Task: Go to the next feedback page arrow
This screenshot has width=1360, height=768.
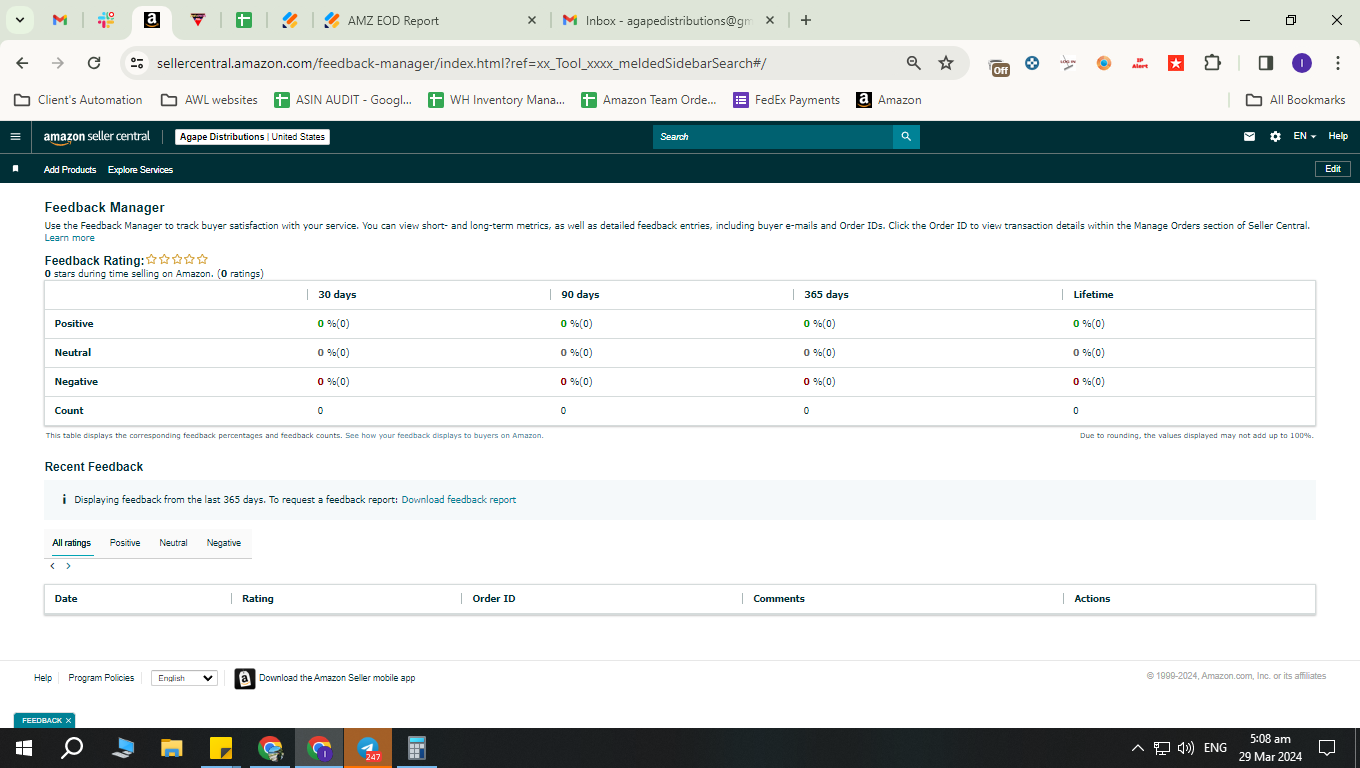Action: pos(68,566)
